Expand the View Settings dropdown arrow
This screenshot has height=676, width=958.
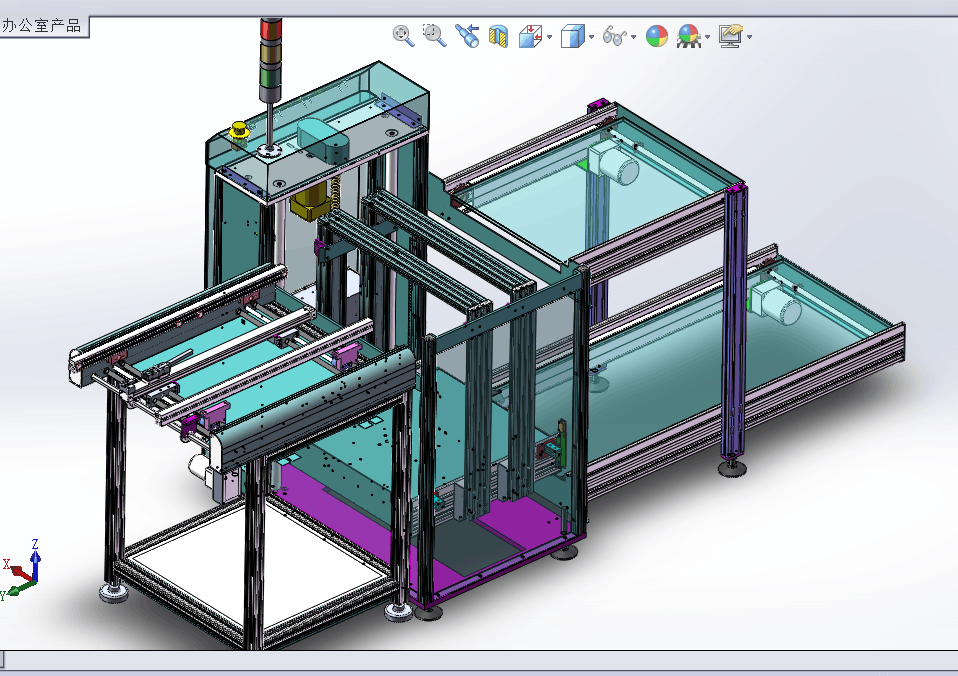pos(750,37)
